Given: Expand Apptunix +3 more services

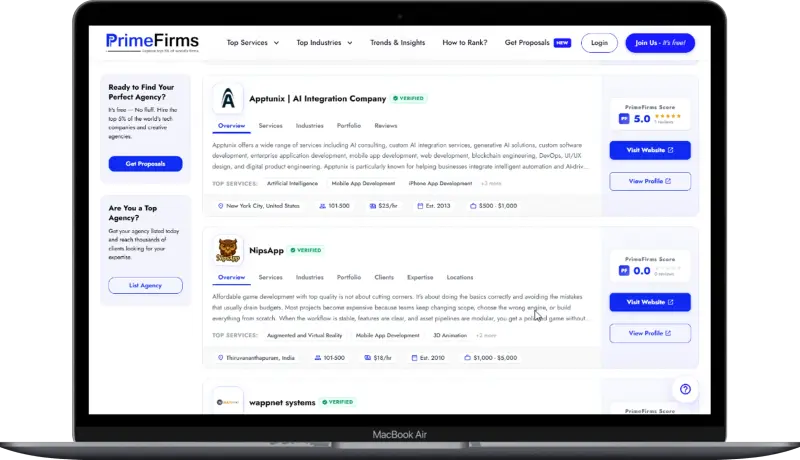Looking at the screenshot, I should pyautogui.click(x=491, y=184).
